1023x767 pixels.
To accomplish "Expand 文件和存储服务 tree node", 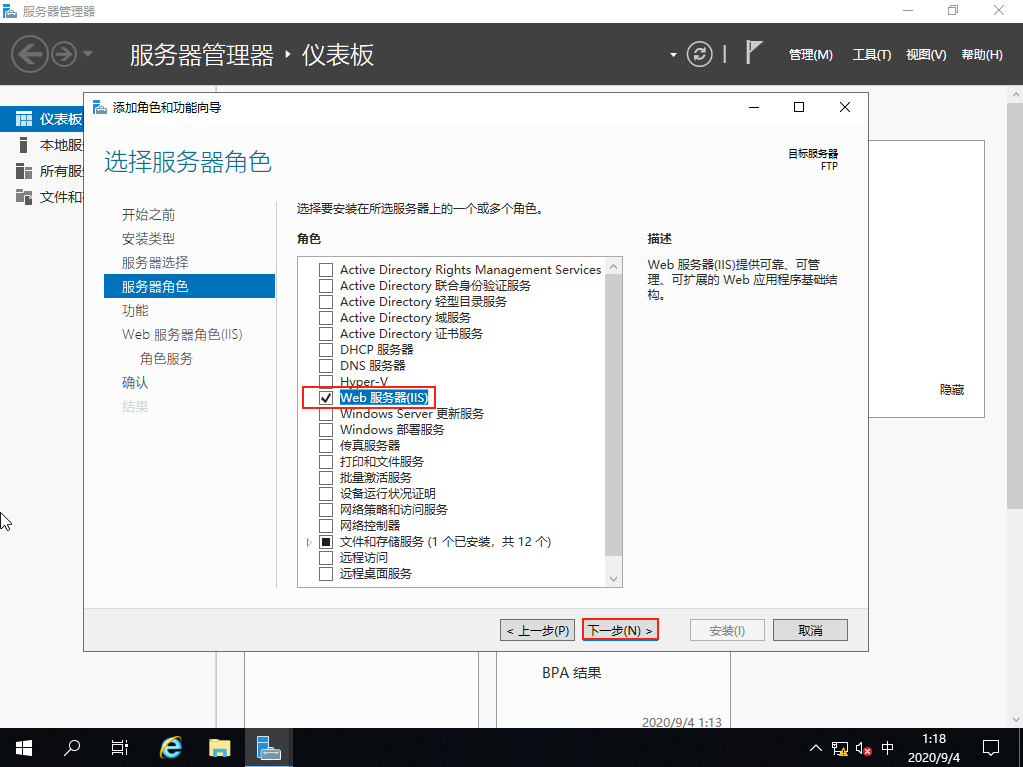I will point(309,542).
